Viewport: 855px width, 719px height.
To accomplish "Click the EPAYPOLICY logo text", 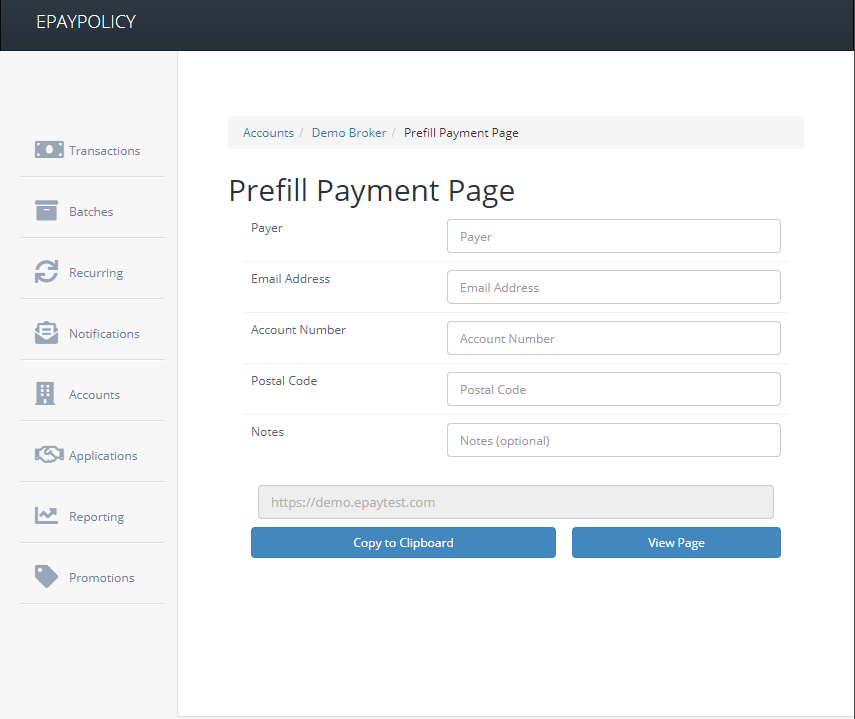I will [86, 22].
